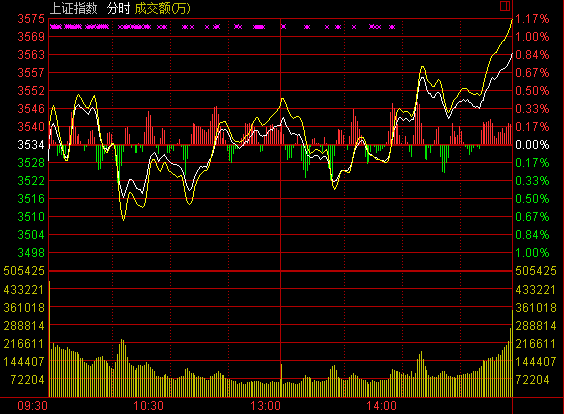Screen dimensions: 564x414
Task: Click the white 0.00% baseline percent label
Action: pyautogui.click(x=532, y=145)
